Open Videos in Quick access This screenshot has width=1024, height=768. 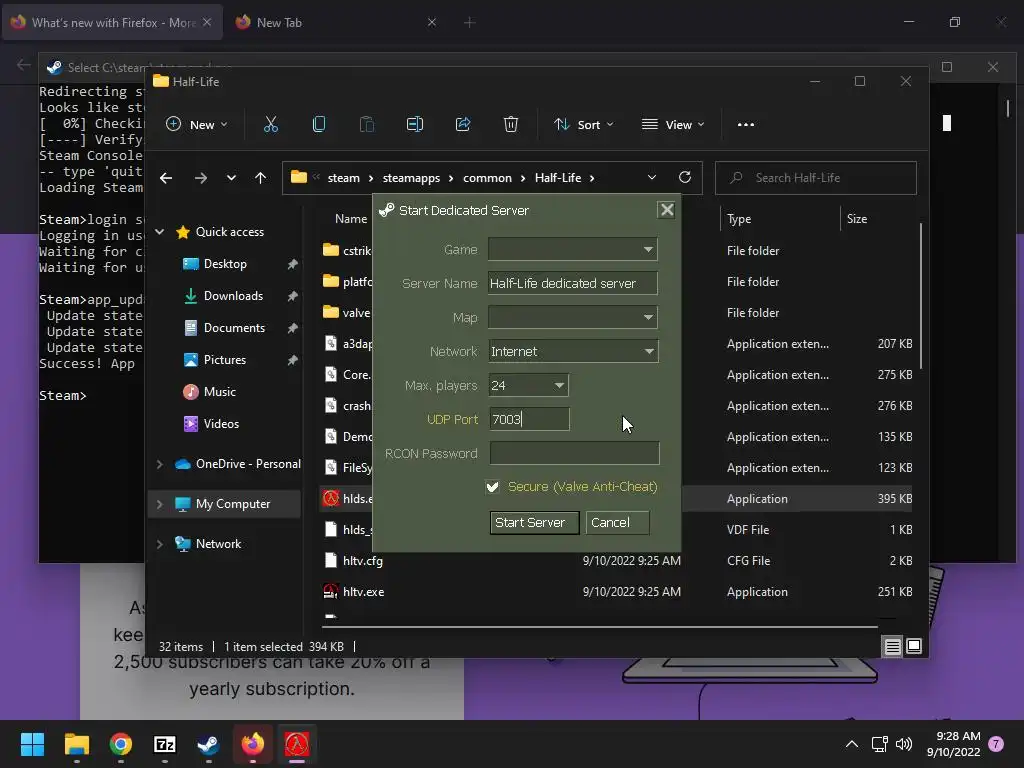221,424
